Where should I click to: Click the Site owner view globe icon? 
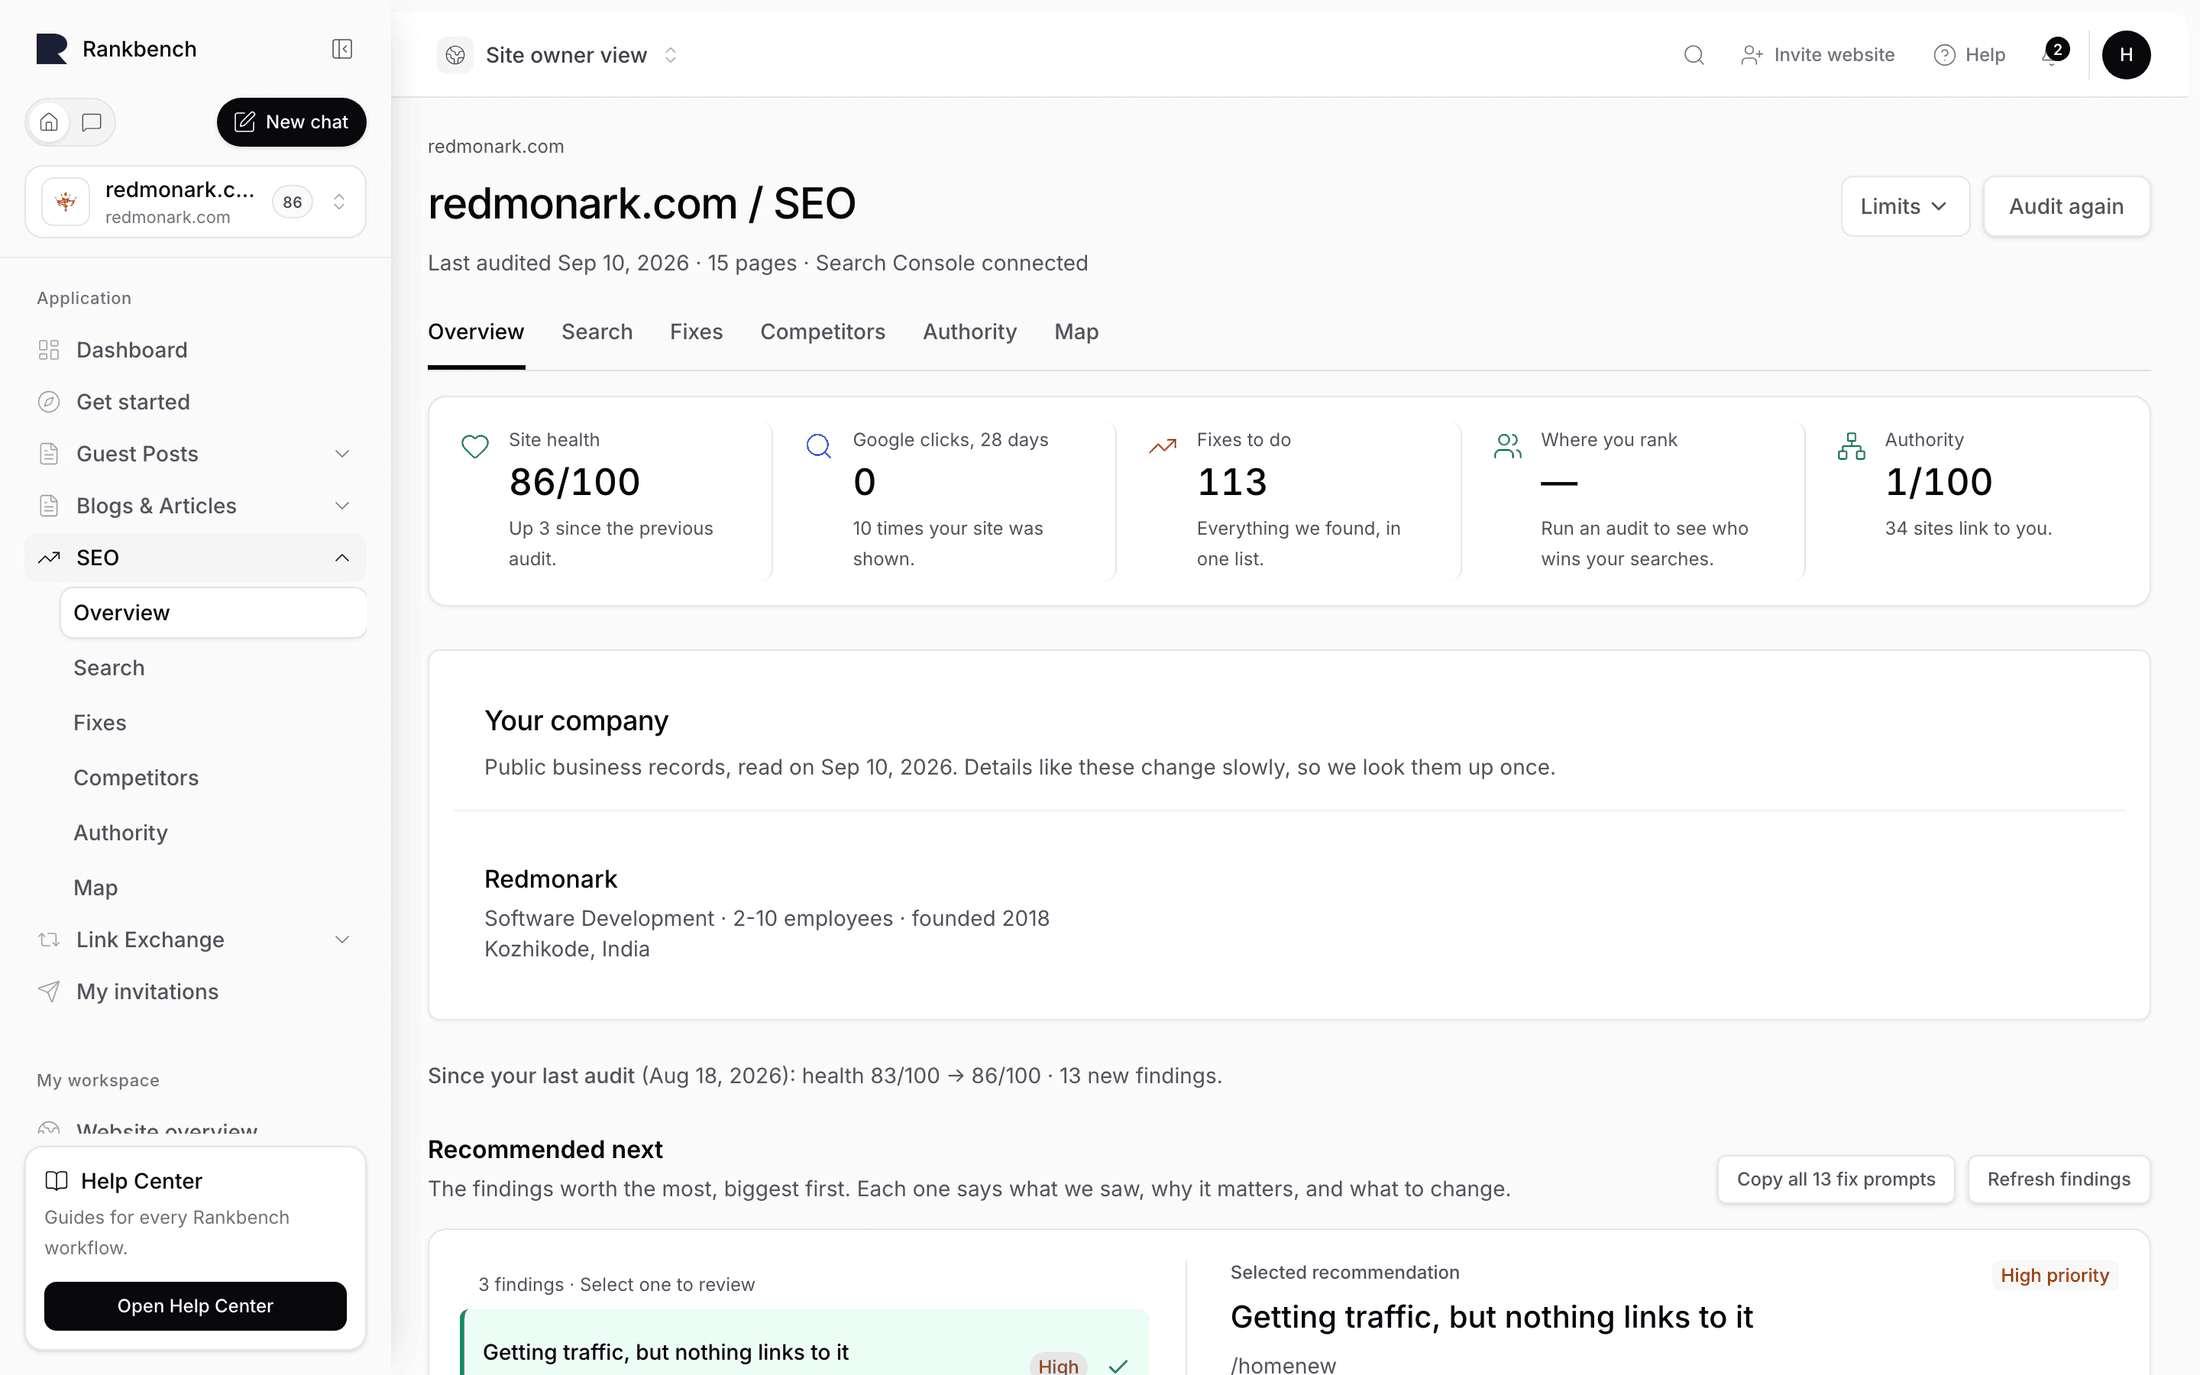(x=455, y=55)
